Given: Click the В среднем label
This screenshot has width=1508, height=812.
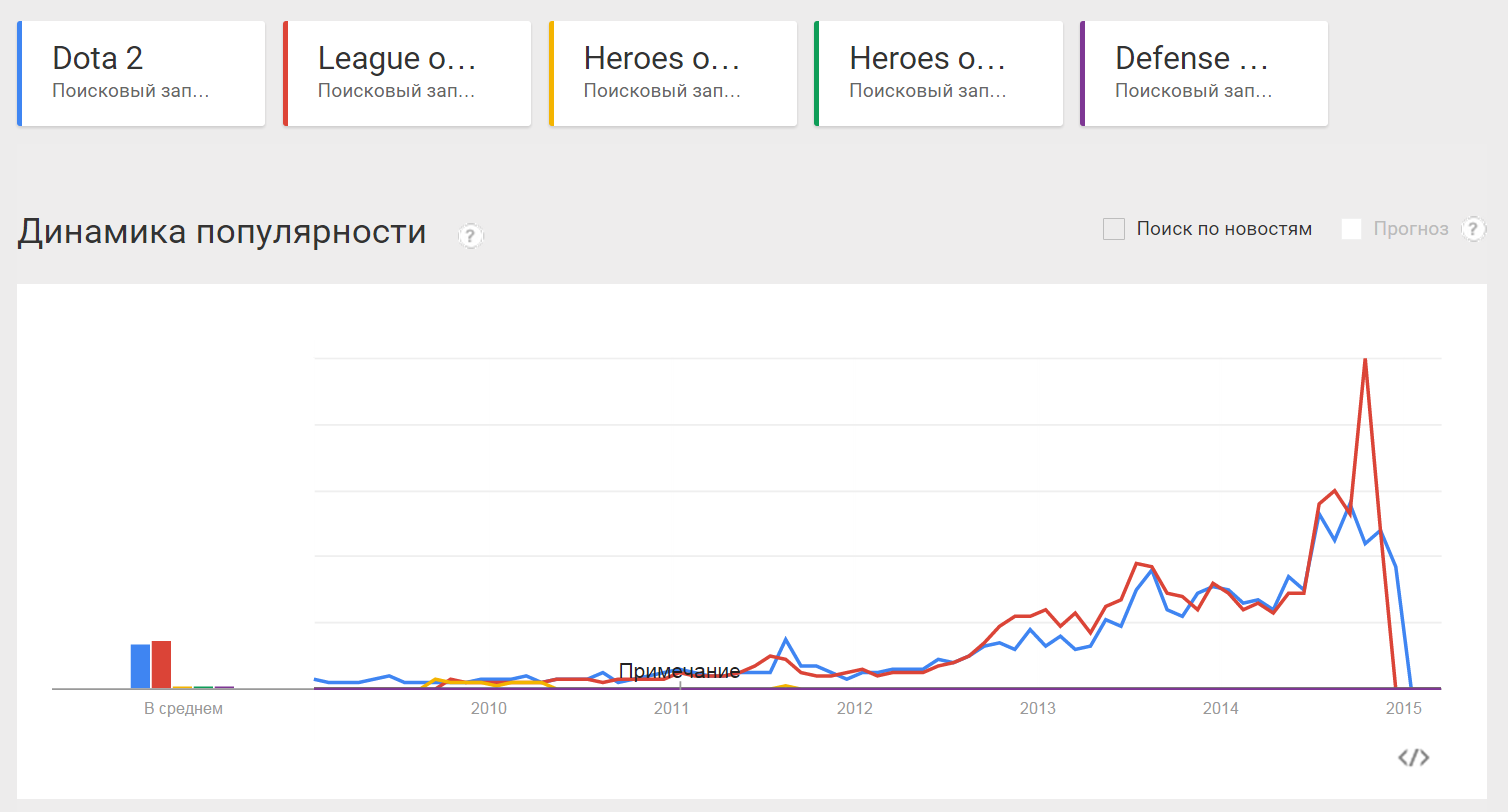Looking at the screenshot, I should point(183,709).
